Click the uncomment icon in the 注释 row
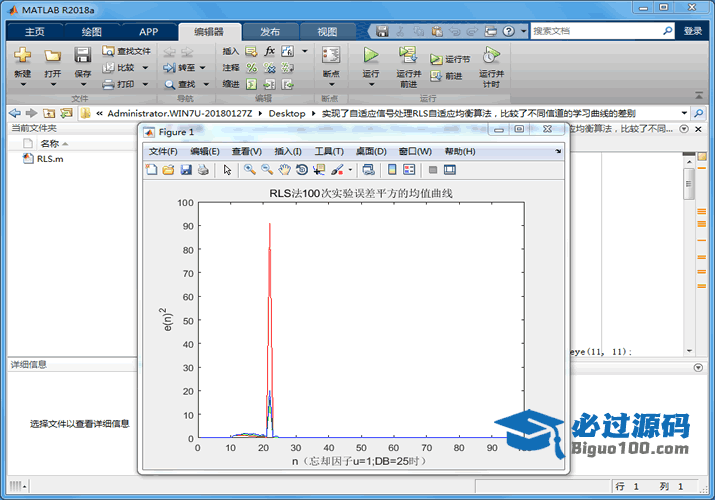This screenshot has width=715, height=500. (269, 68)
